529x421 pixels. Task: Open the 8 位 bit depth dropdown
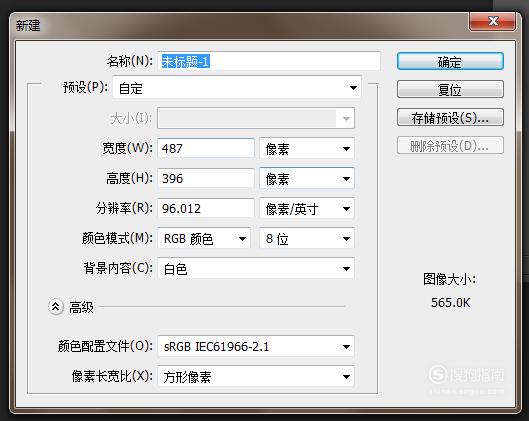(307, 238)
